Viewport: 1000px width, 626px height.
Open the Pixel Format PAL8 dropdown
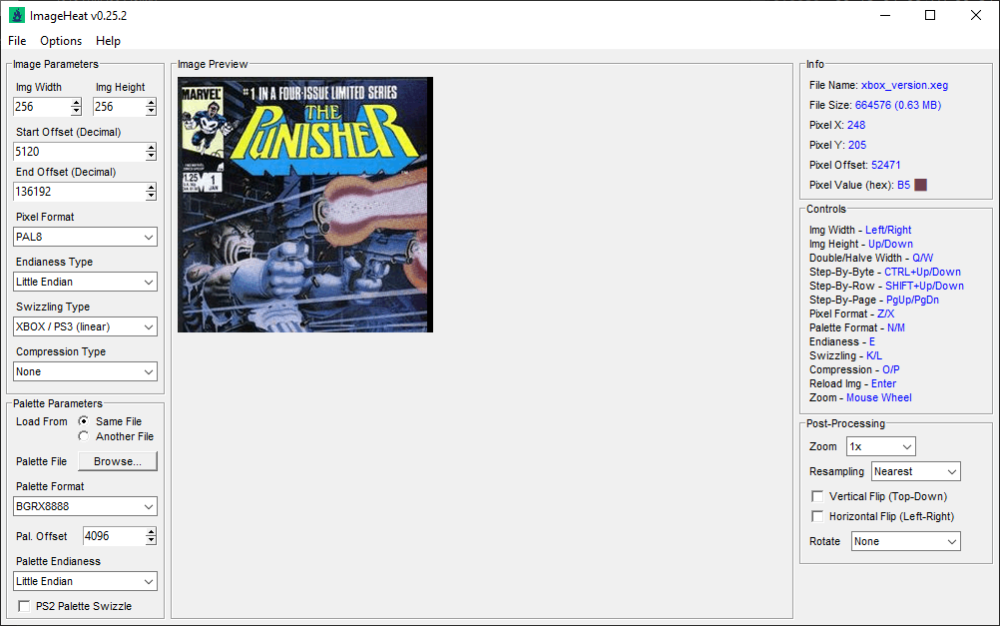[85, 237]
